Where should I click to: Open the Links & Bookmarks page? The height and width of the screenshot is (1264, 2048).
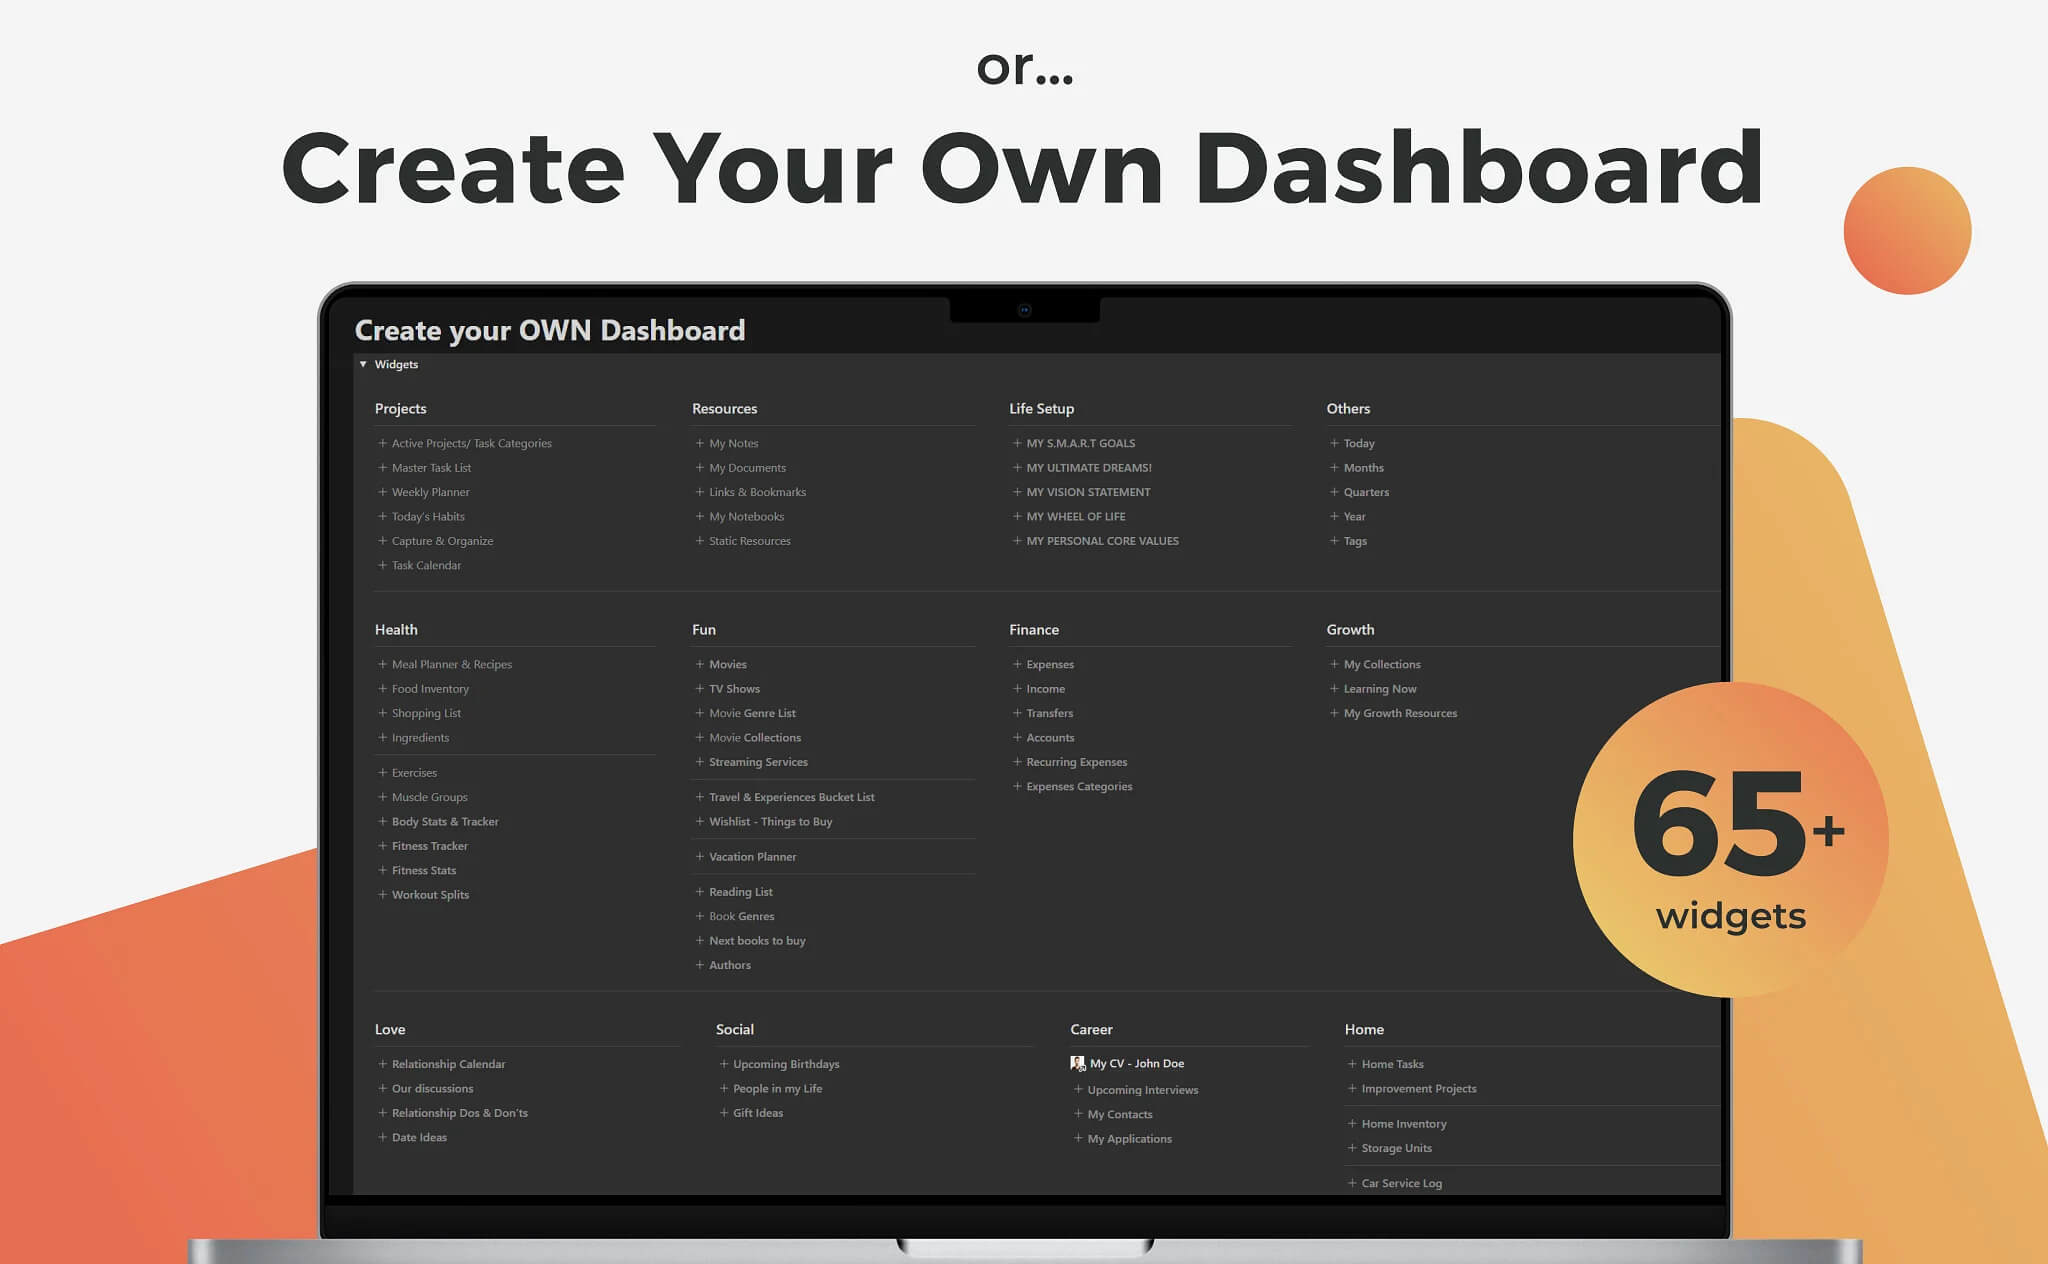pyautogui.click(x=757, y=492)
